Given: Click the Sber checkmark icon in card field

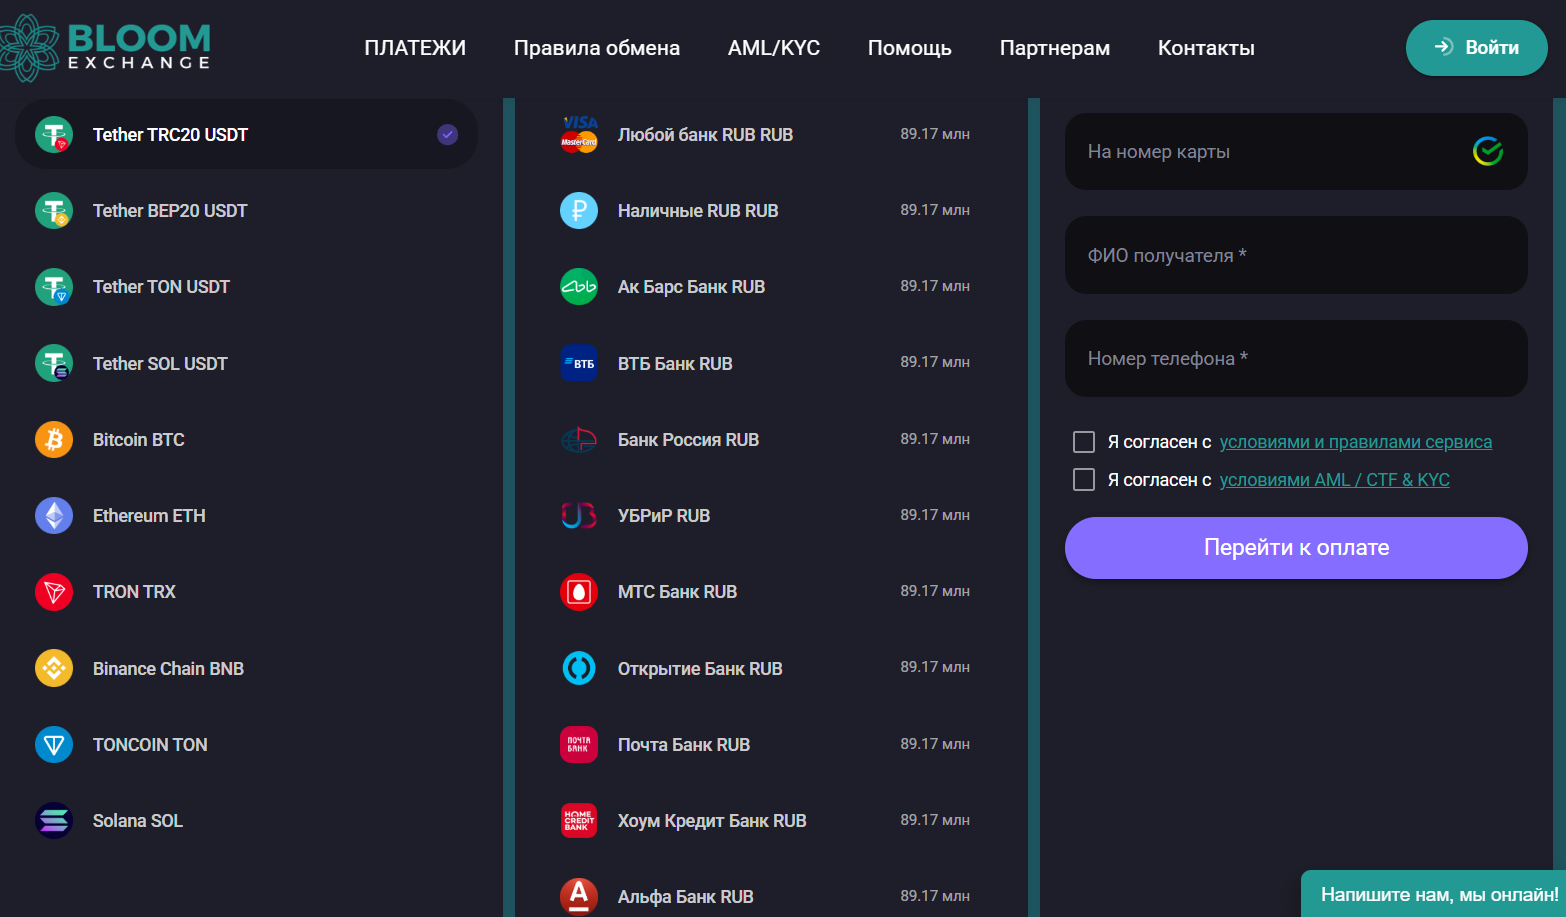Looking at the screenshot, I should tap(1488, 151).
